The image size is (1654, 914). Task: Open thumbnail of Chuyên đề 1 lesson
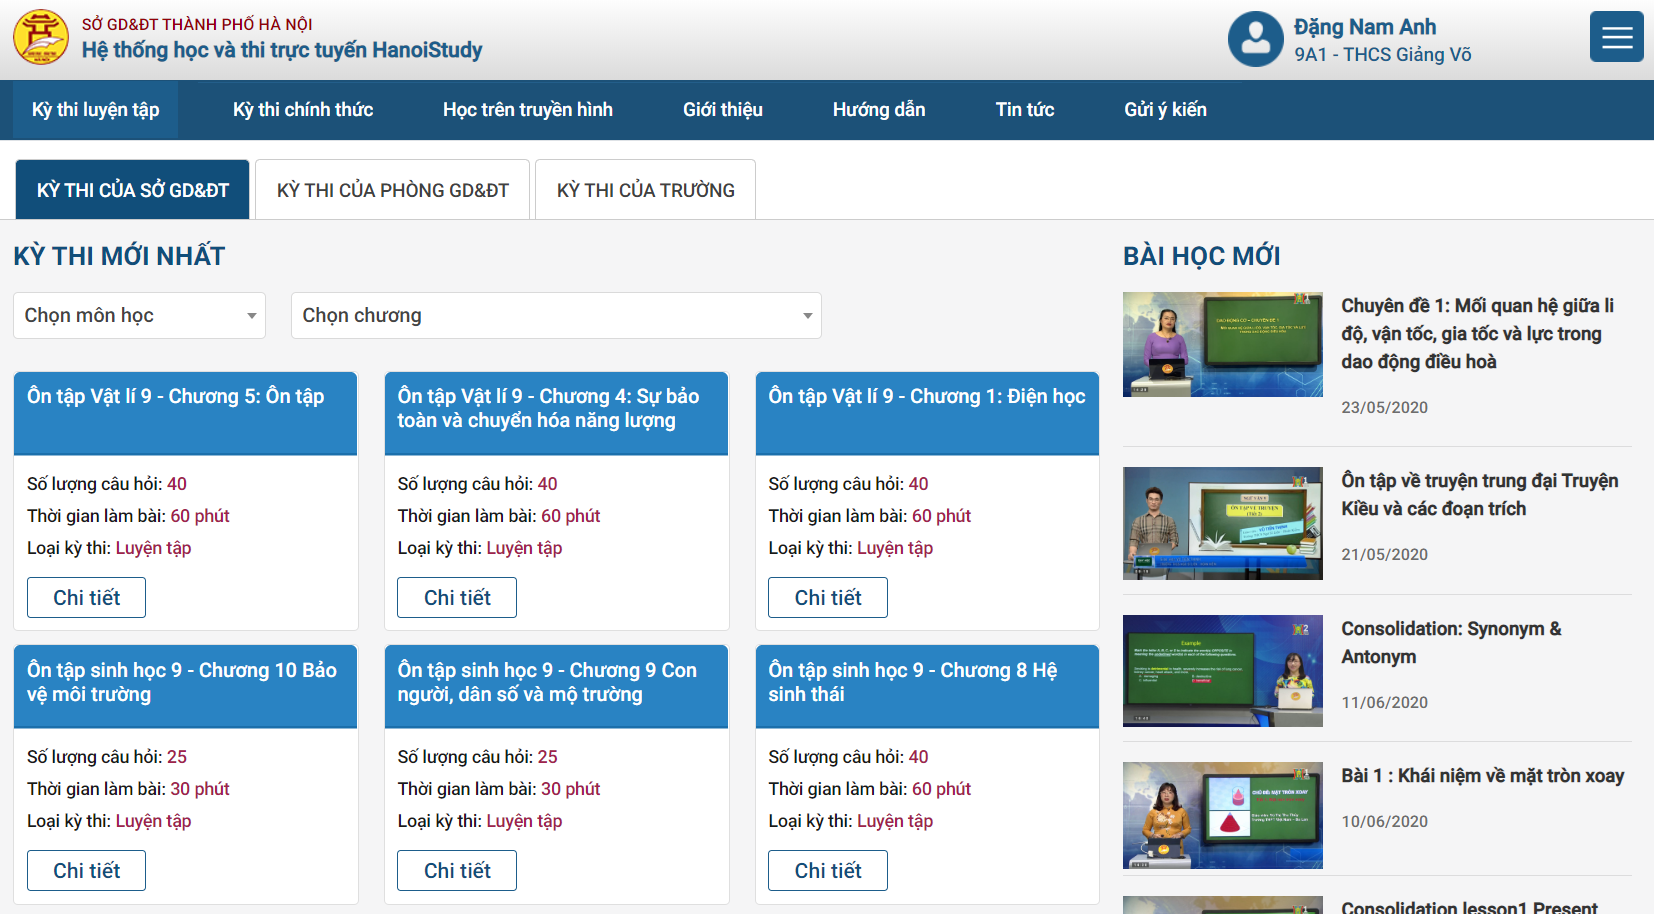(x=1223, y=345)
